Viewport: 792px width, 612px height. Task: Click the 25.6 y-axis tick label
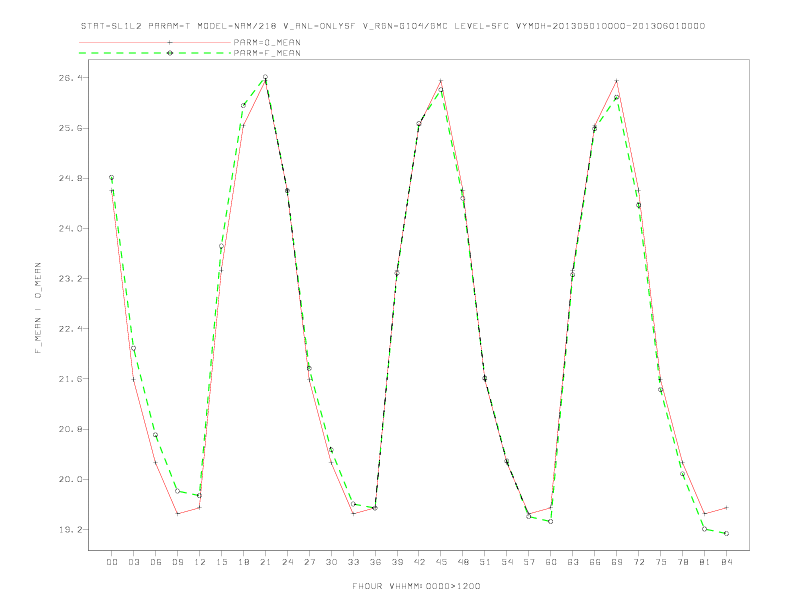click(x=70, y=128)
